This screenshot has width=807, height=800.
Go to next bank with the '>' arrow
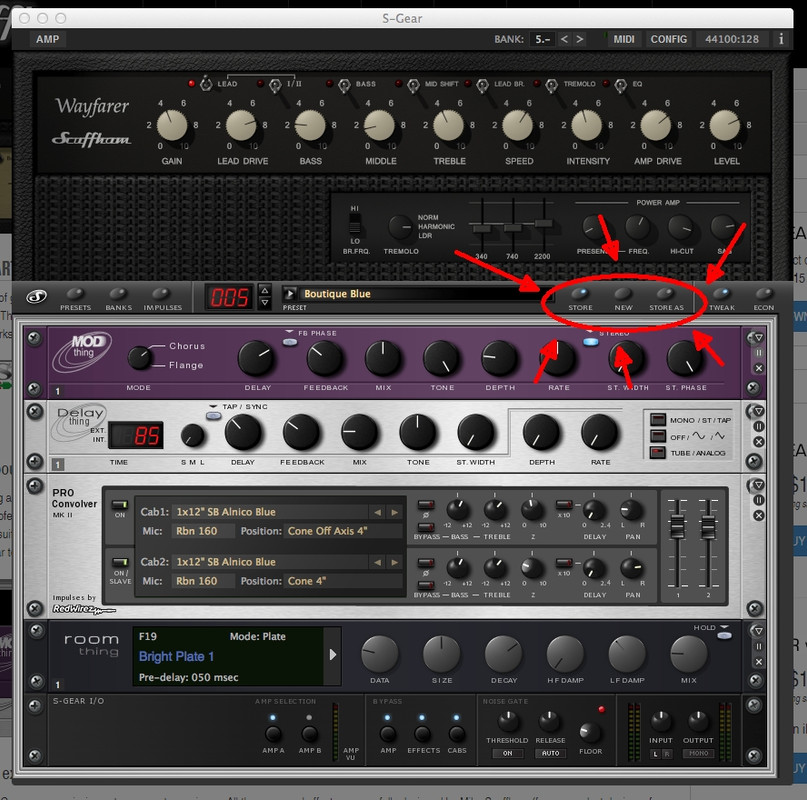[580, 39]
